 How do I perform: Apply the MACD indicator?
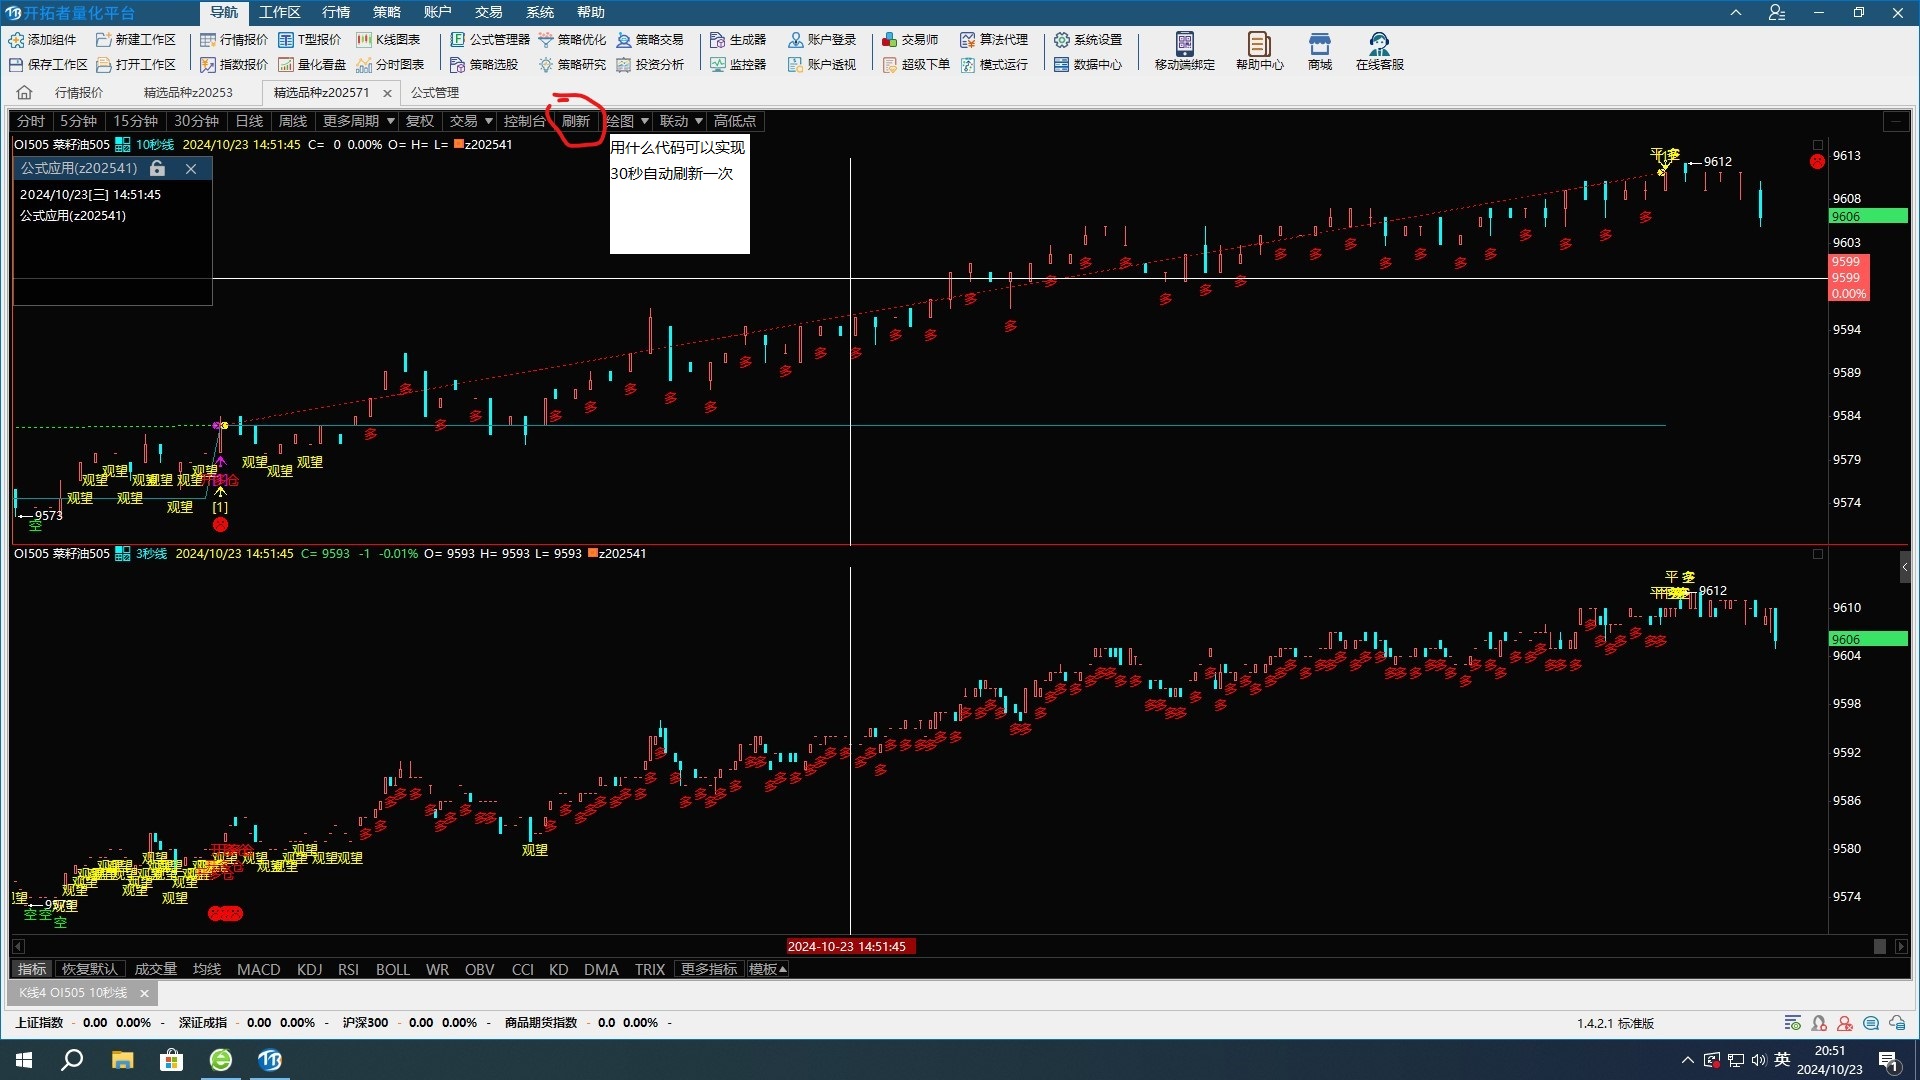pos(258,969)
